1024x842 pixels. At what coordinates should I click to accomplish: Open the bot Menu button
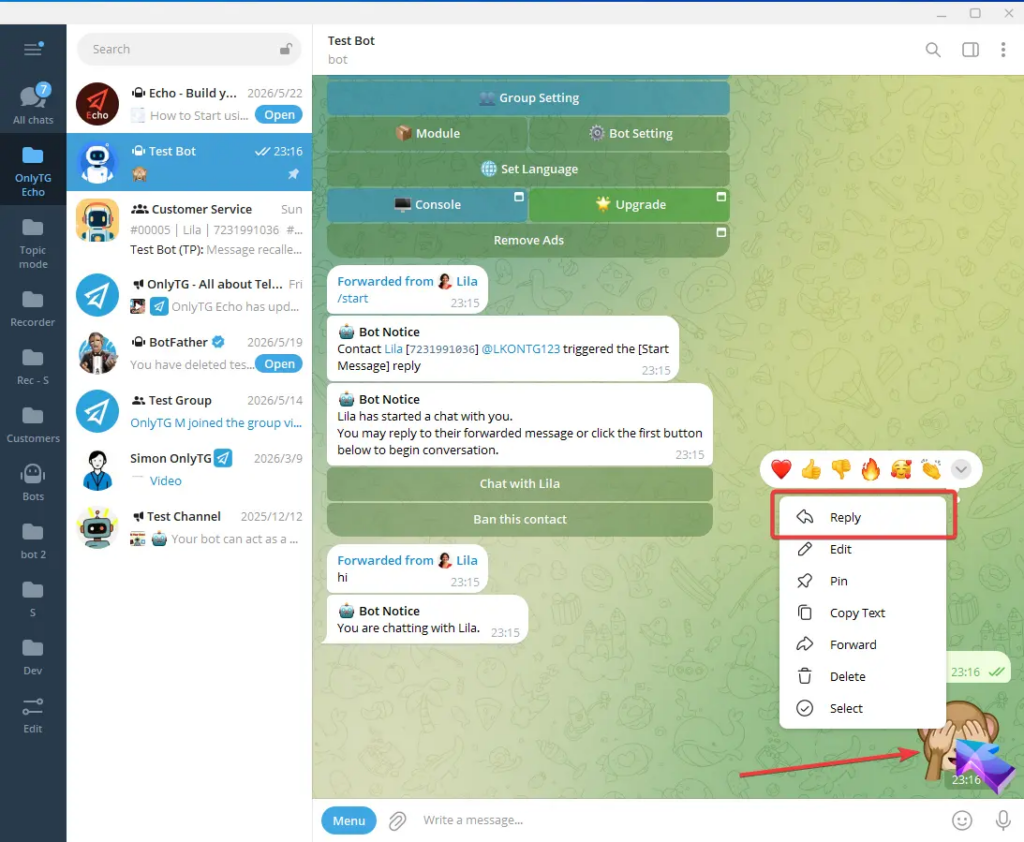point(349,821)
